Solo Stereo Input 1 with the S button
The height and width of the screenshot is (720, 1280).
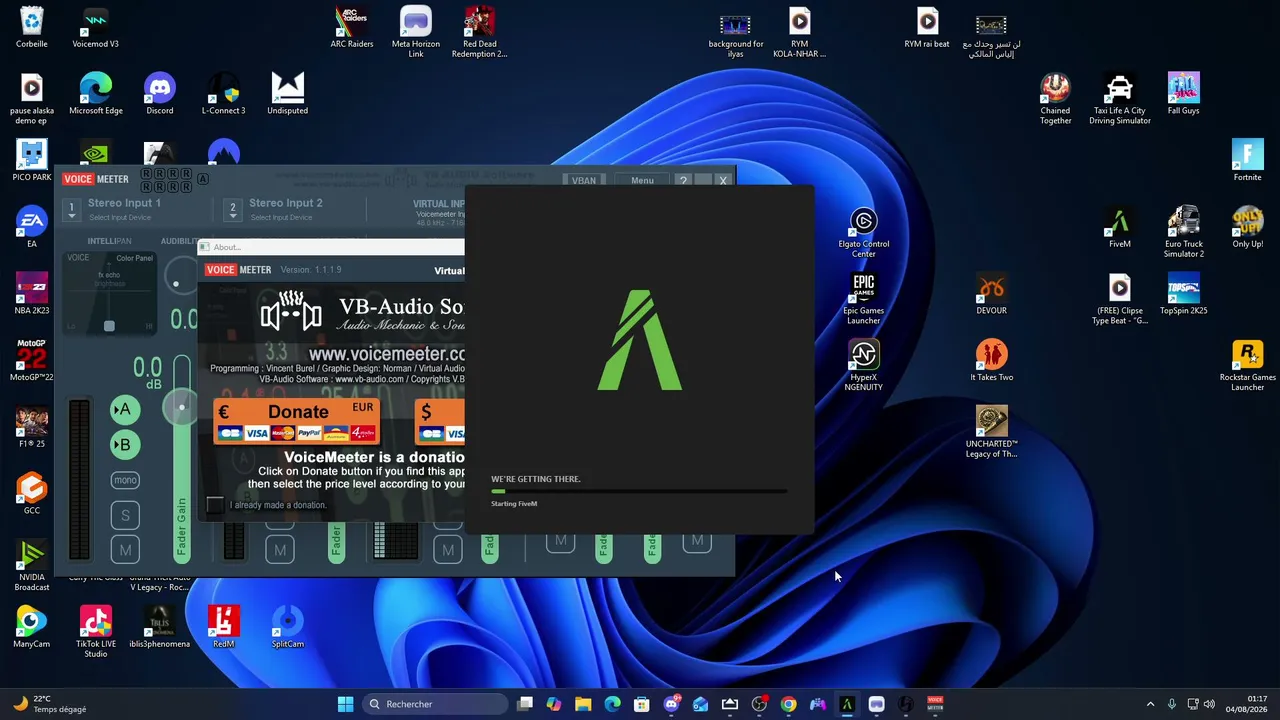125,515
